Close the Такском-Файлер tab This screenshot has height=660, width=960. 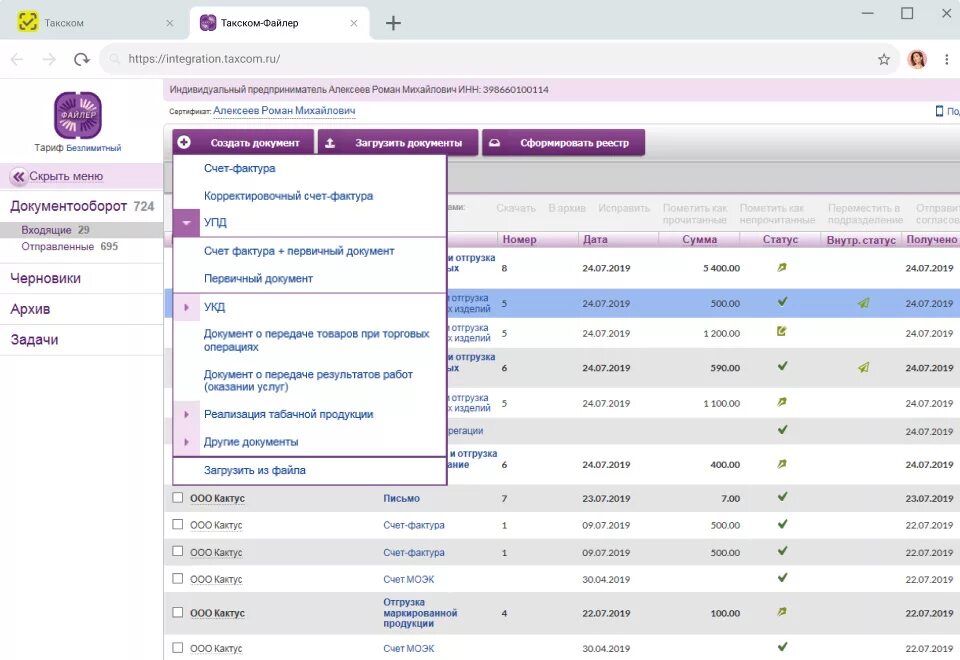(x=354, y=23)
